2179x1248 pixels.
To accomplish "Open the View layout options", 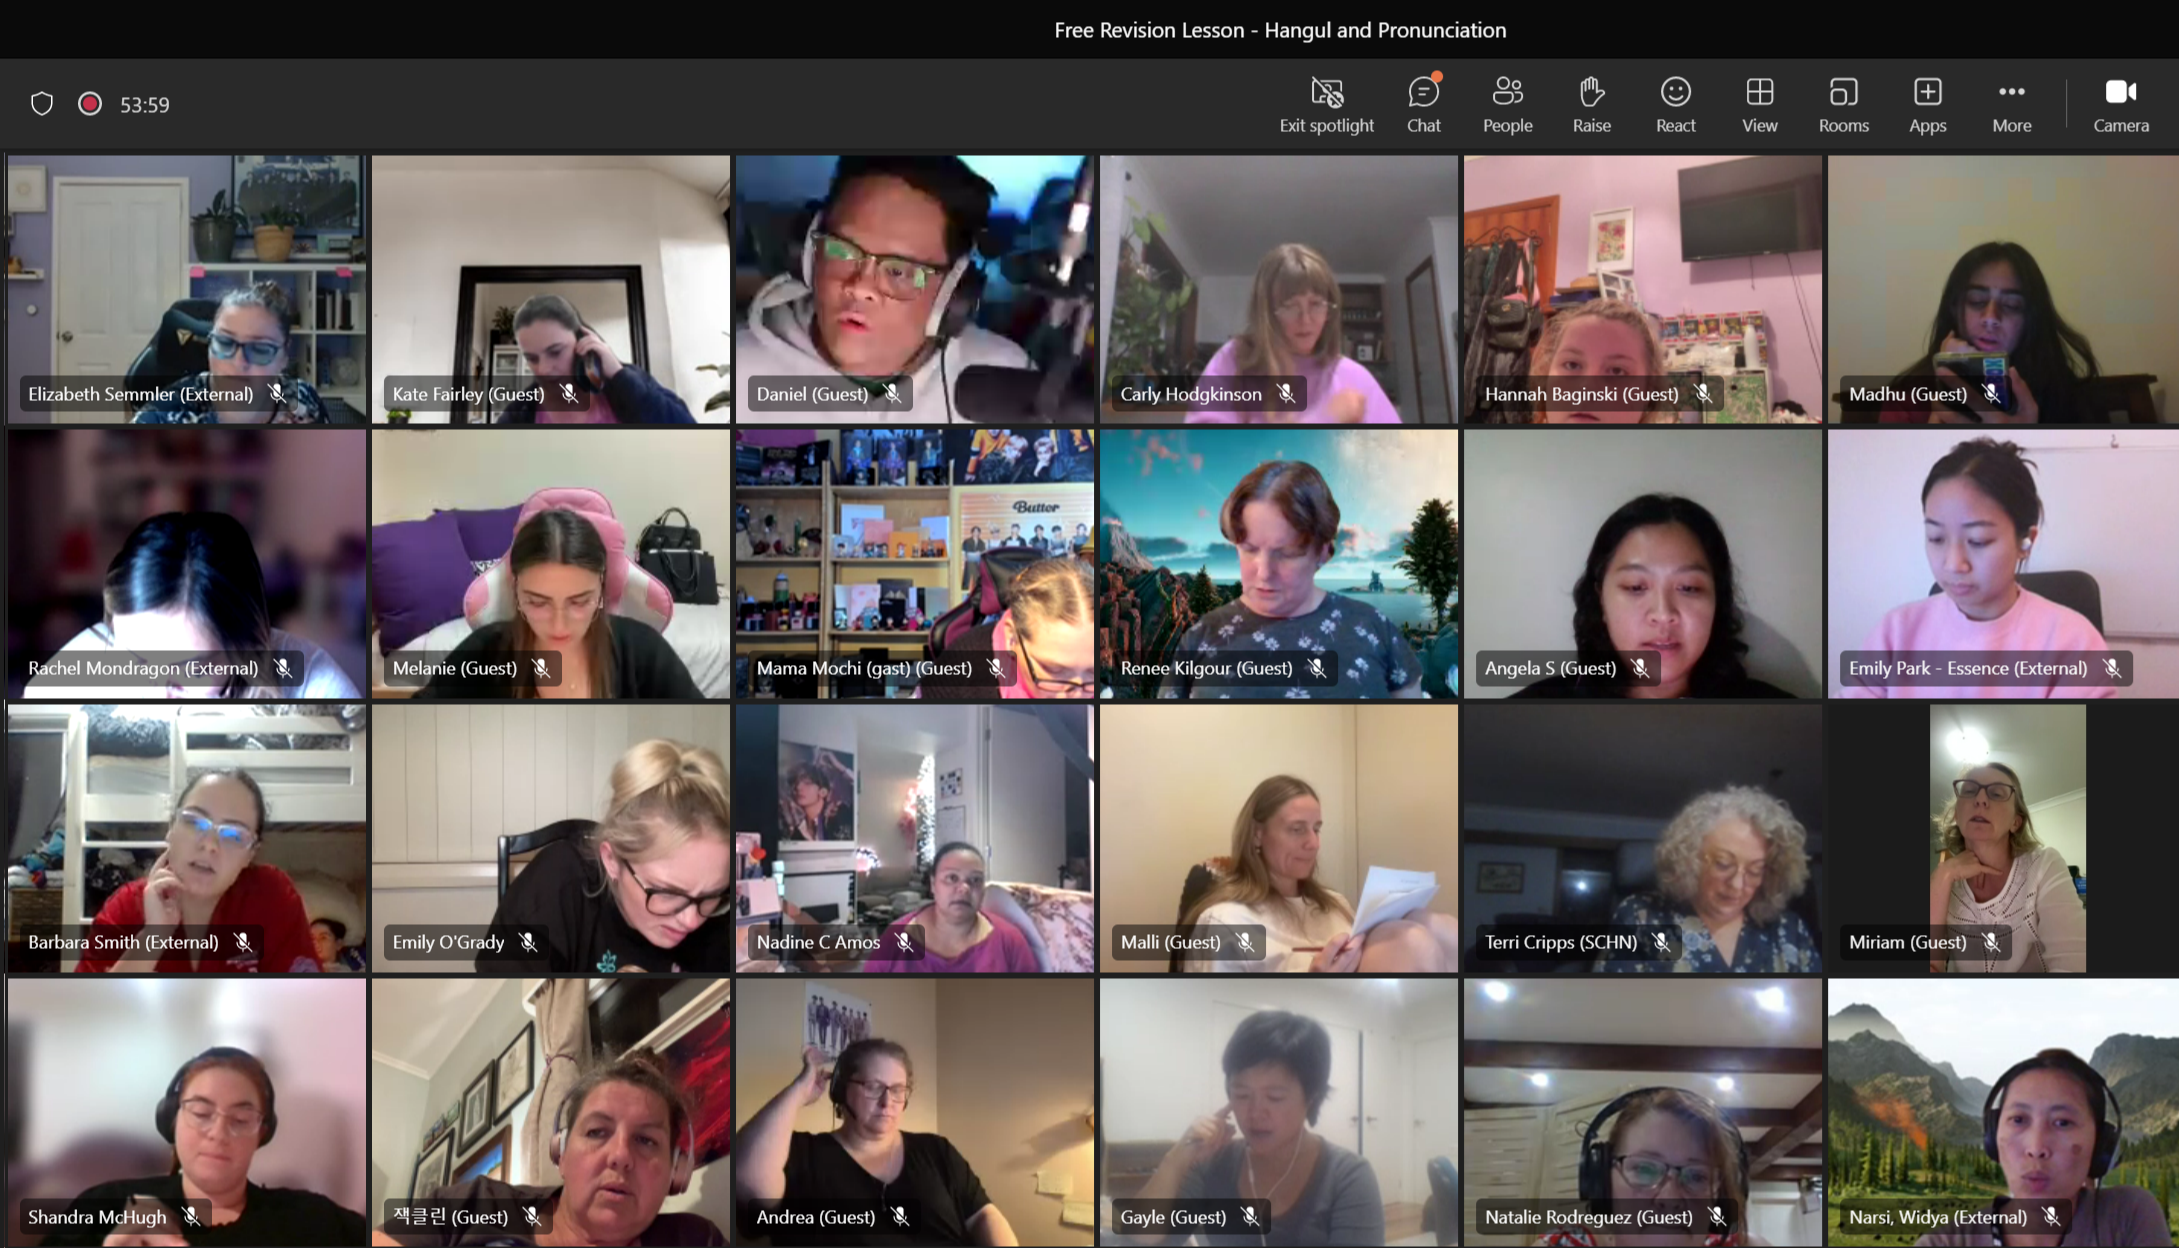I will [1759, 104].
